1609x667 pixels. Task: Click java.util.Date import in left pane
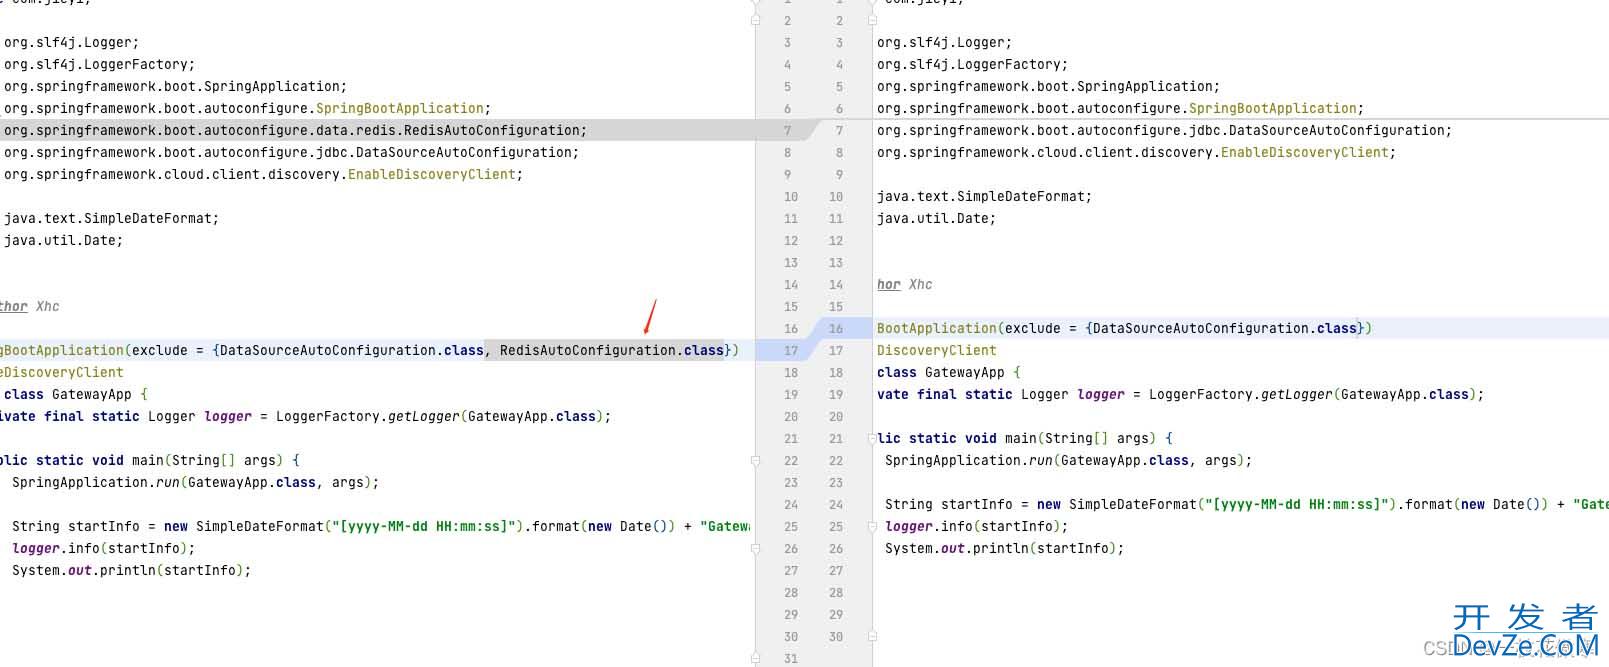click(x=63, y=240)
